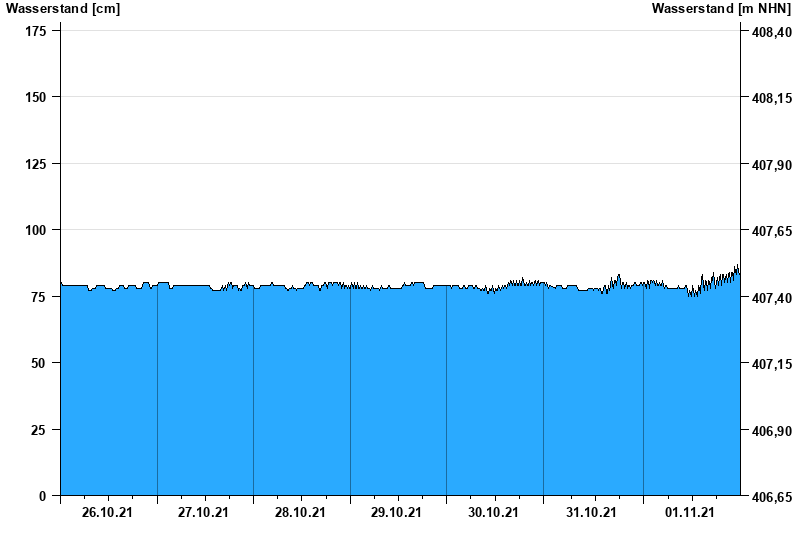Select the 175 tick on the left axis
Image resolution: width=800 pixels, height=550 pixels.
pyautogui.click(x=35, y=31)
